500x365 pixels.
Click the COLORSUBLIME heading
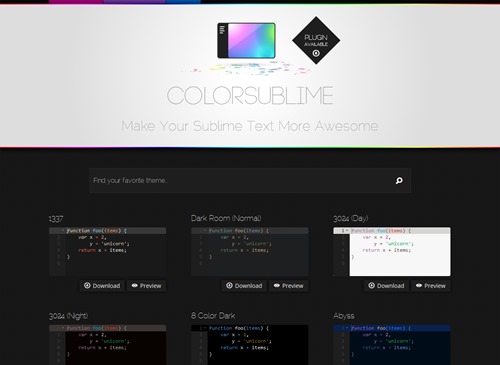250,96
